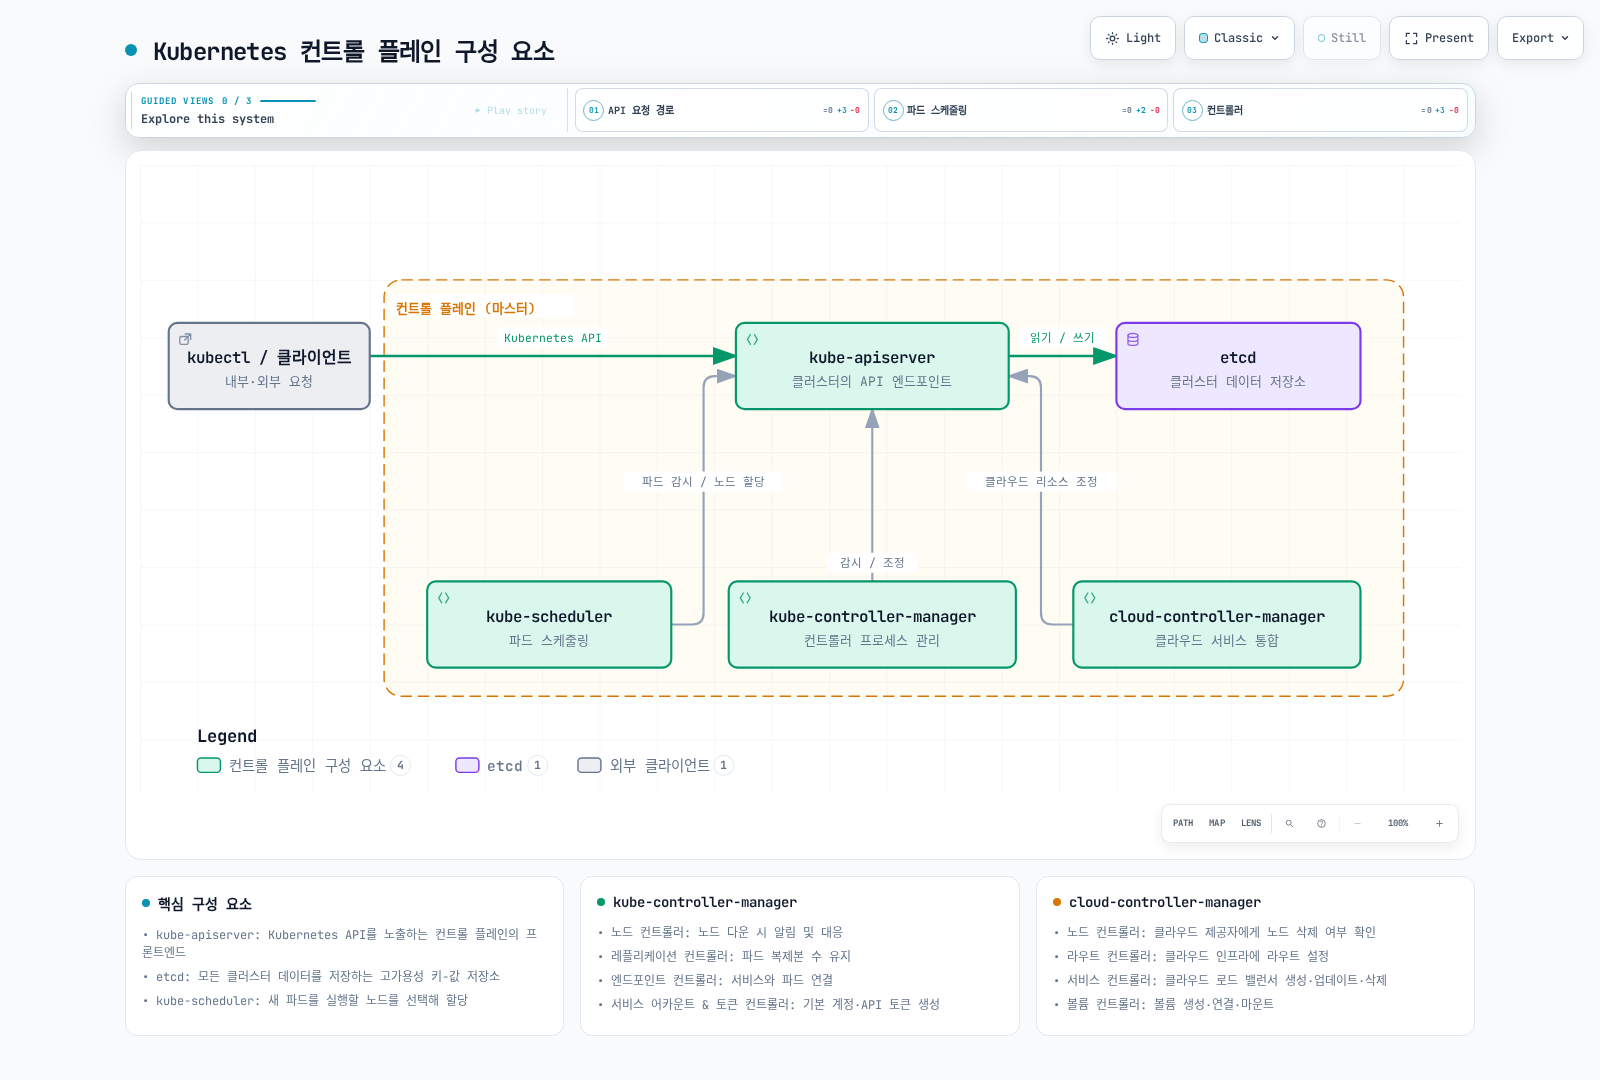Click the etcd bullet in 핵심 구성 요소

click(321, 976)
